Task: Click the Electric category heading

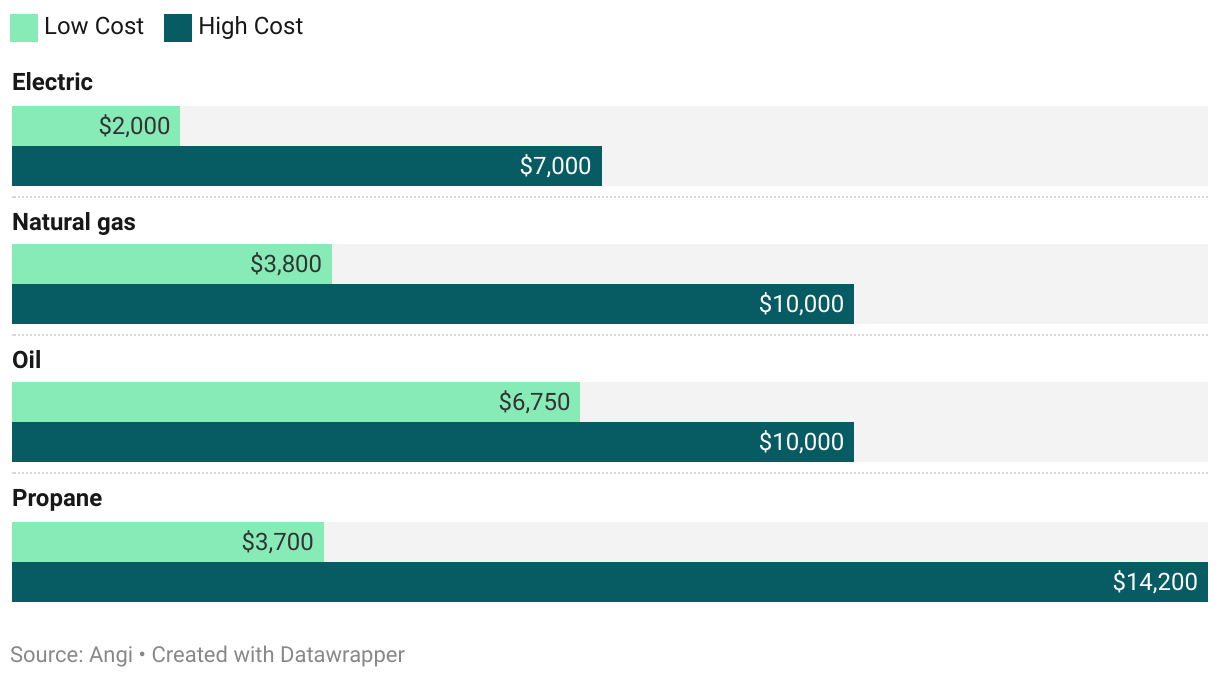Action: pos(52,82)
